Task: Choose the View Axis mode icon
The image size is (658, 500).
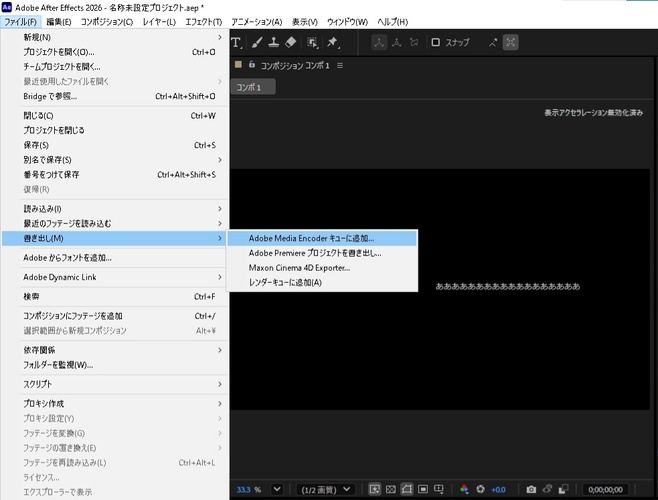Action: pyautogui.click(x=414, y=42)
